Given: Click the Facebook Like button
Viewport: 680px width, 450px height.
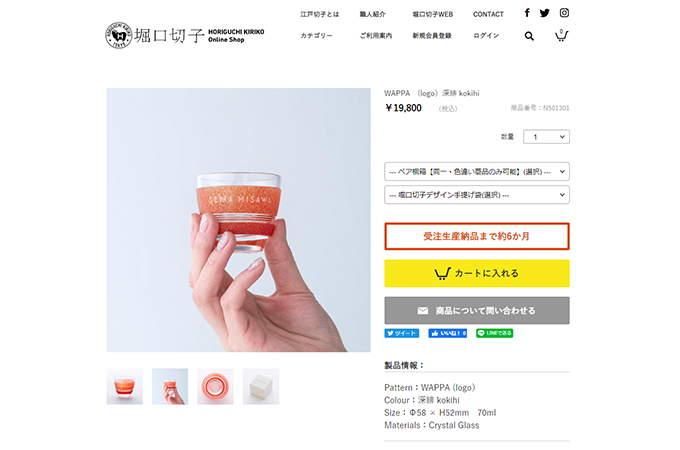Looking at the screenshot, I should (x=448, y=333).
